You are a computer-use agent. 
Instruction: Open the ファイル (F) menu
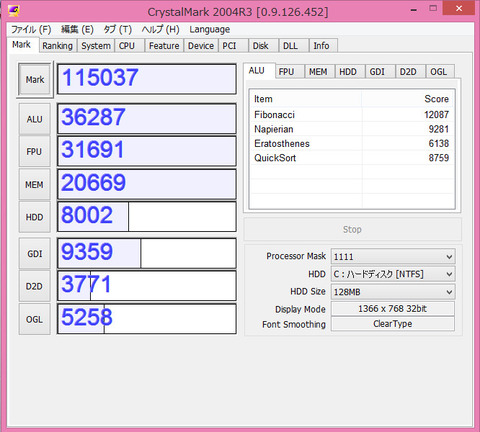(x=31, y=29)
